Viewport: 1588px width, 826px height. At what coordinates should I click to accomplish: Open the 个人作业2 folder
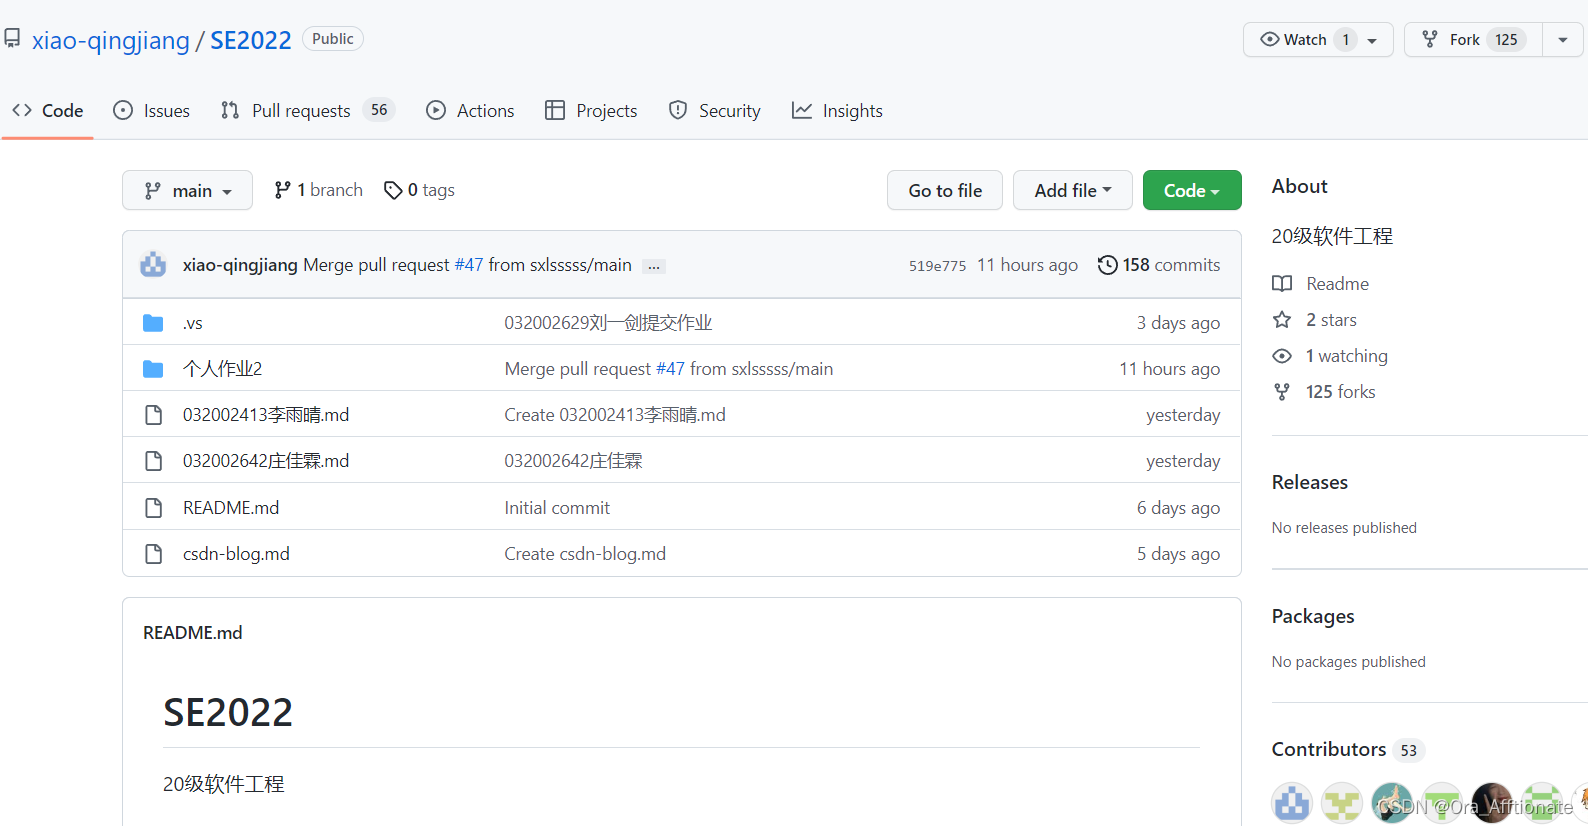pyautogui.click(x=222, y=369)
